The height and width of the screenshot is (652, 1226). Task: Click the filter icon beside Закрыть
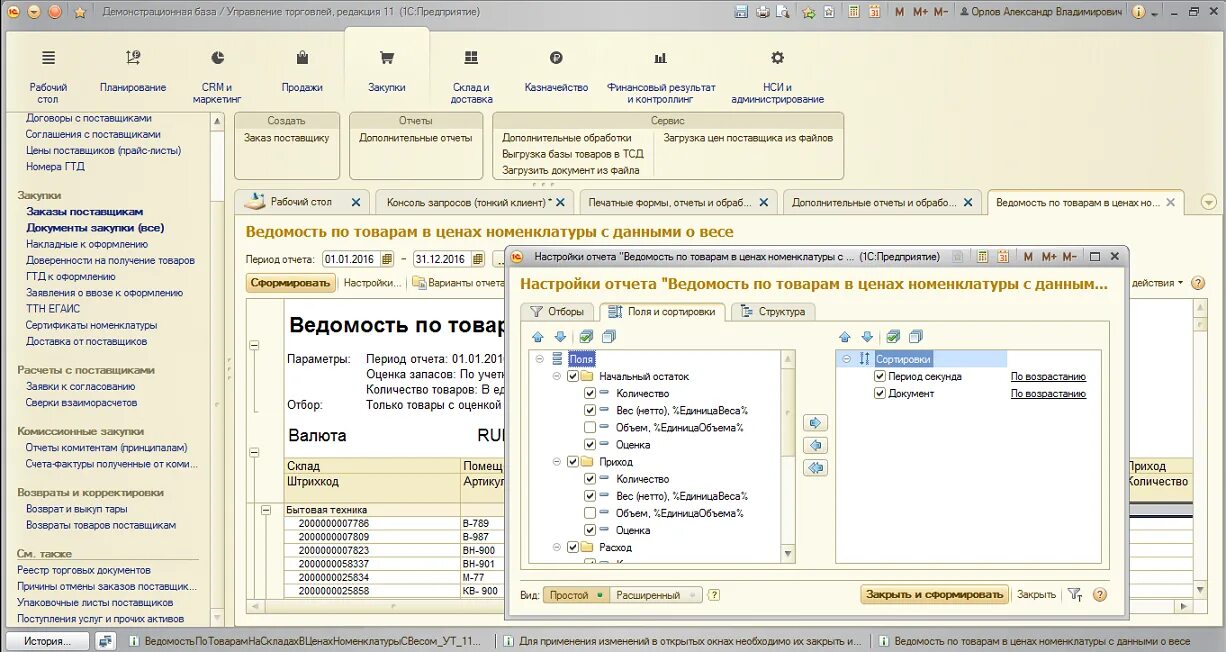1075,594
